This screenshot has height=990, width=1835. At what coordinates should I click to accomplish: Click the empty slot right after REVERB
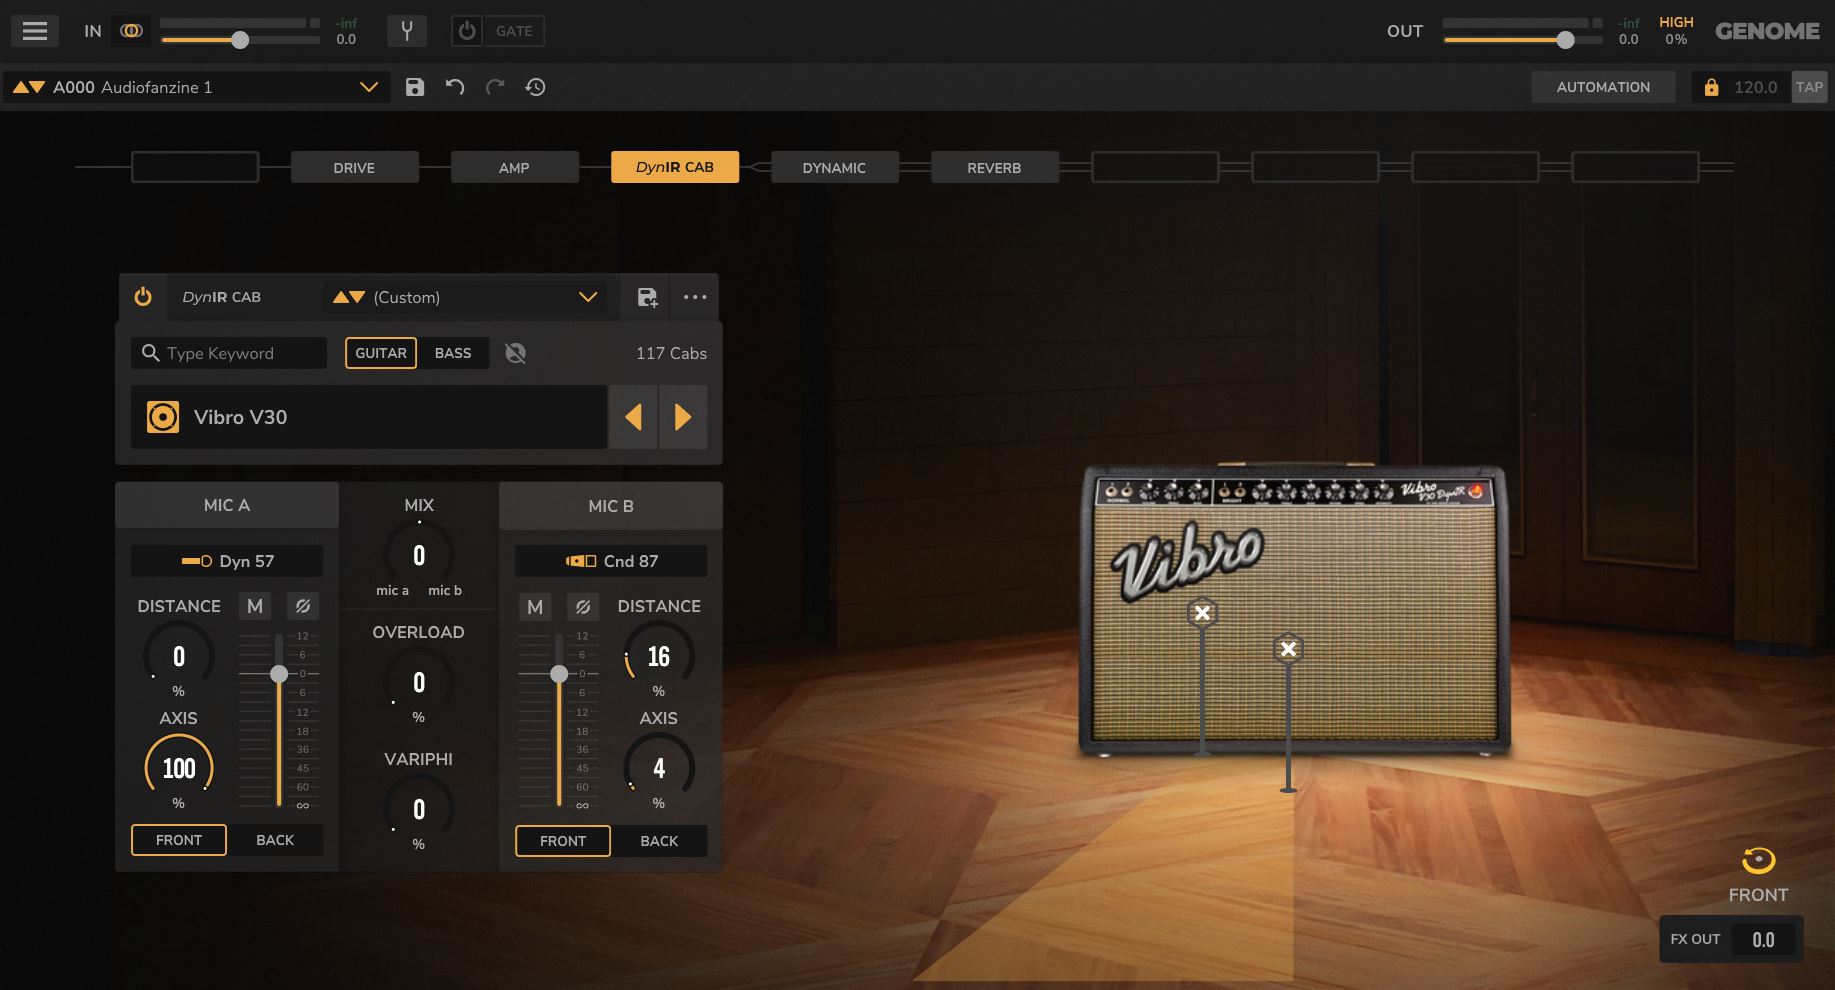1155,167
